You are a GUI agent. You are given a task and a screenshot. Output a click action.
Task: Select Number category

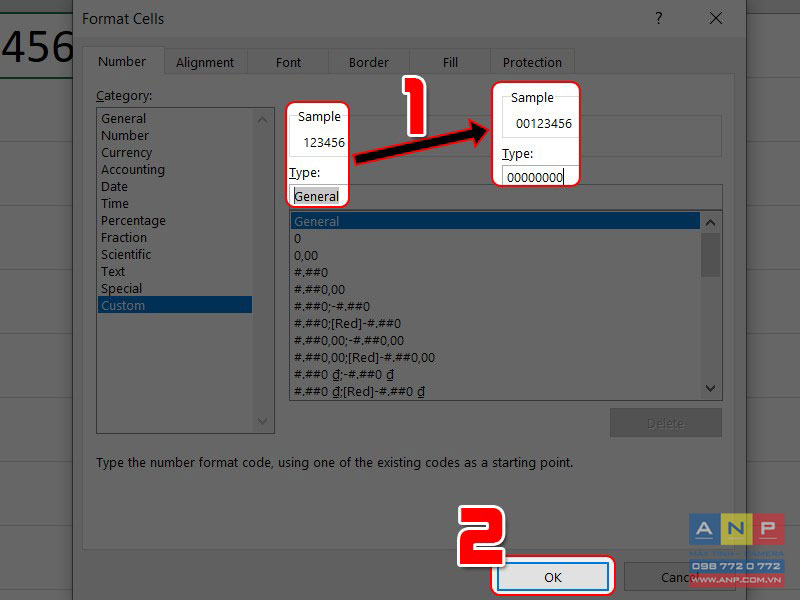tap(174, 135)
